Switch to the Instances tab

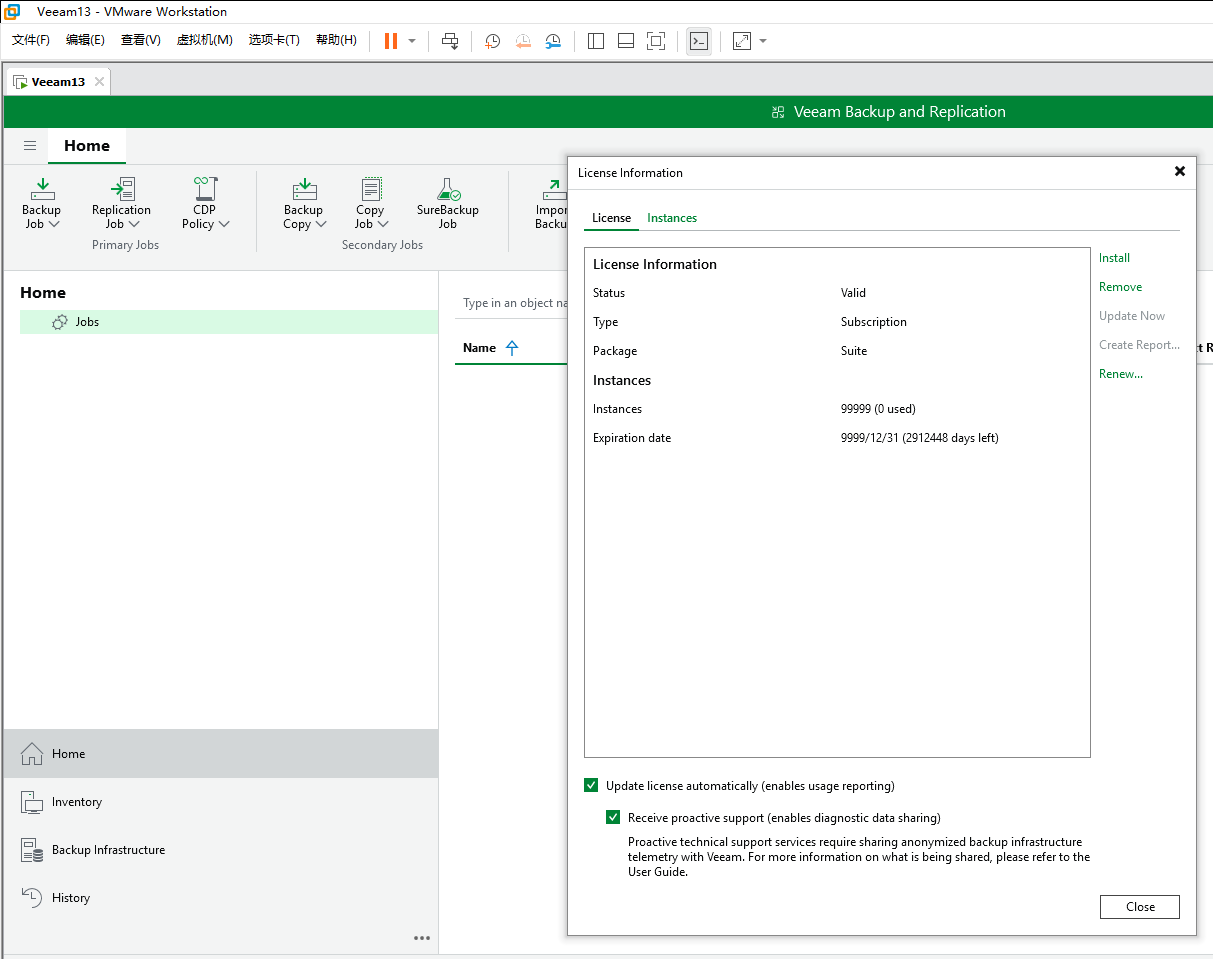[672, 218]
